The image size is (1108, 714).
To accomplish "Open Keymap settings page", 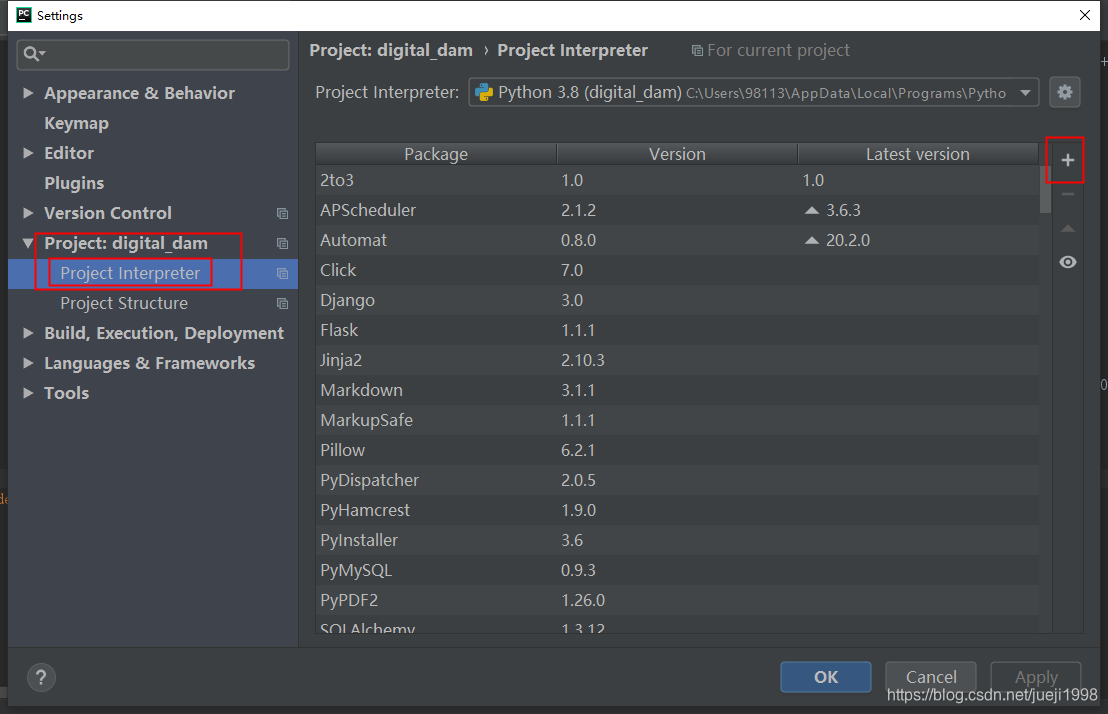I will tap(76, 123).
